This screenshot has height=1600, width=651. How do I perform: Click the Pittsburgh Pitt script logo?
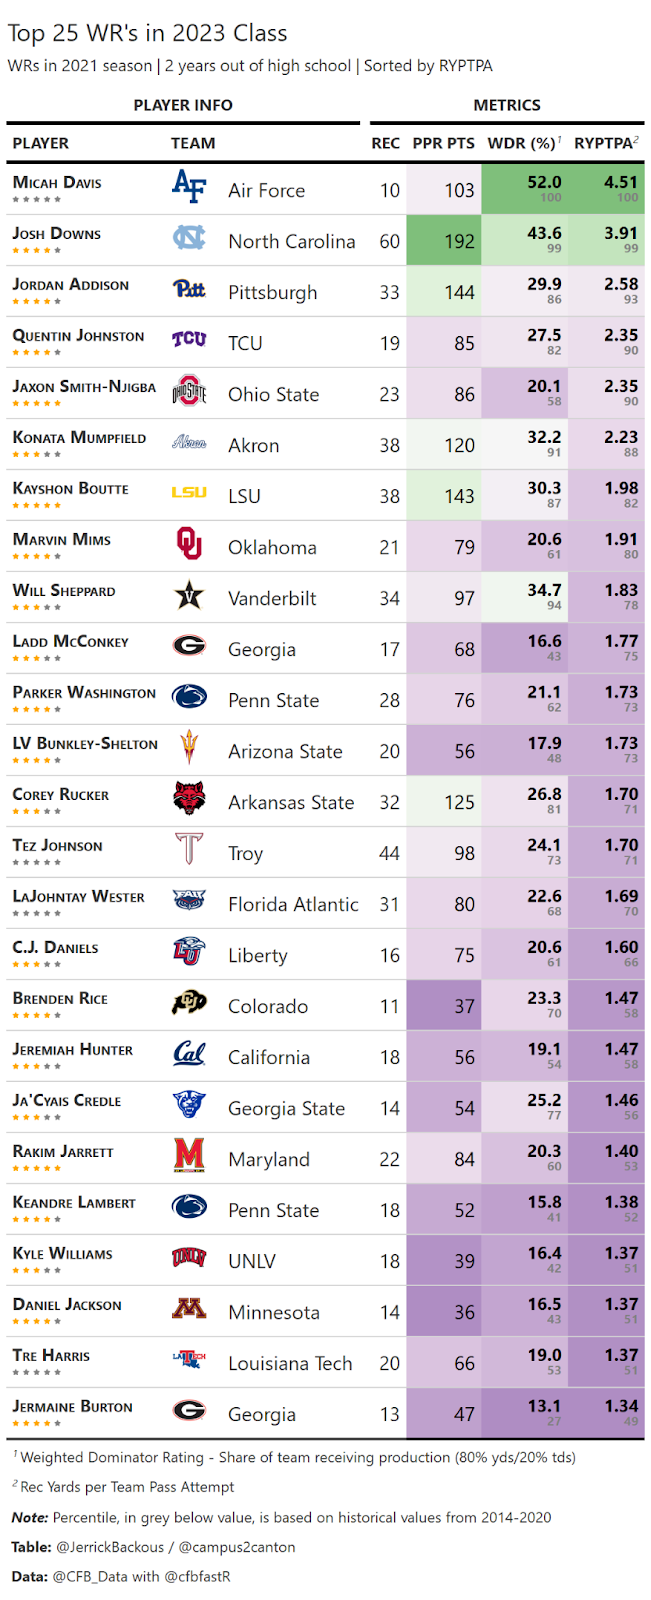(189, 289)
